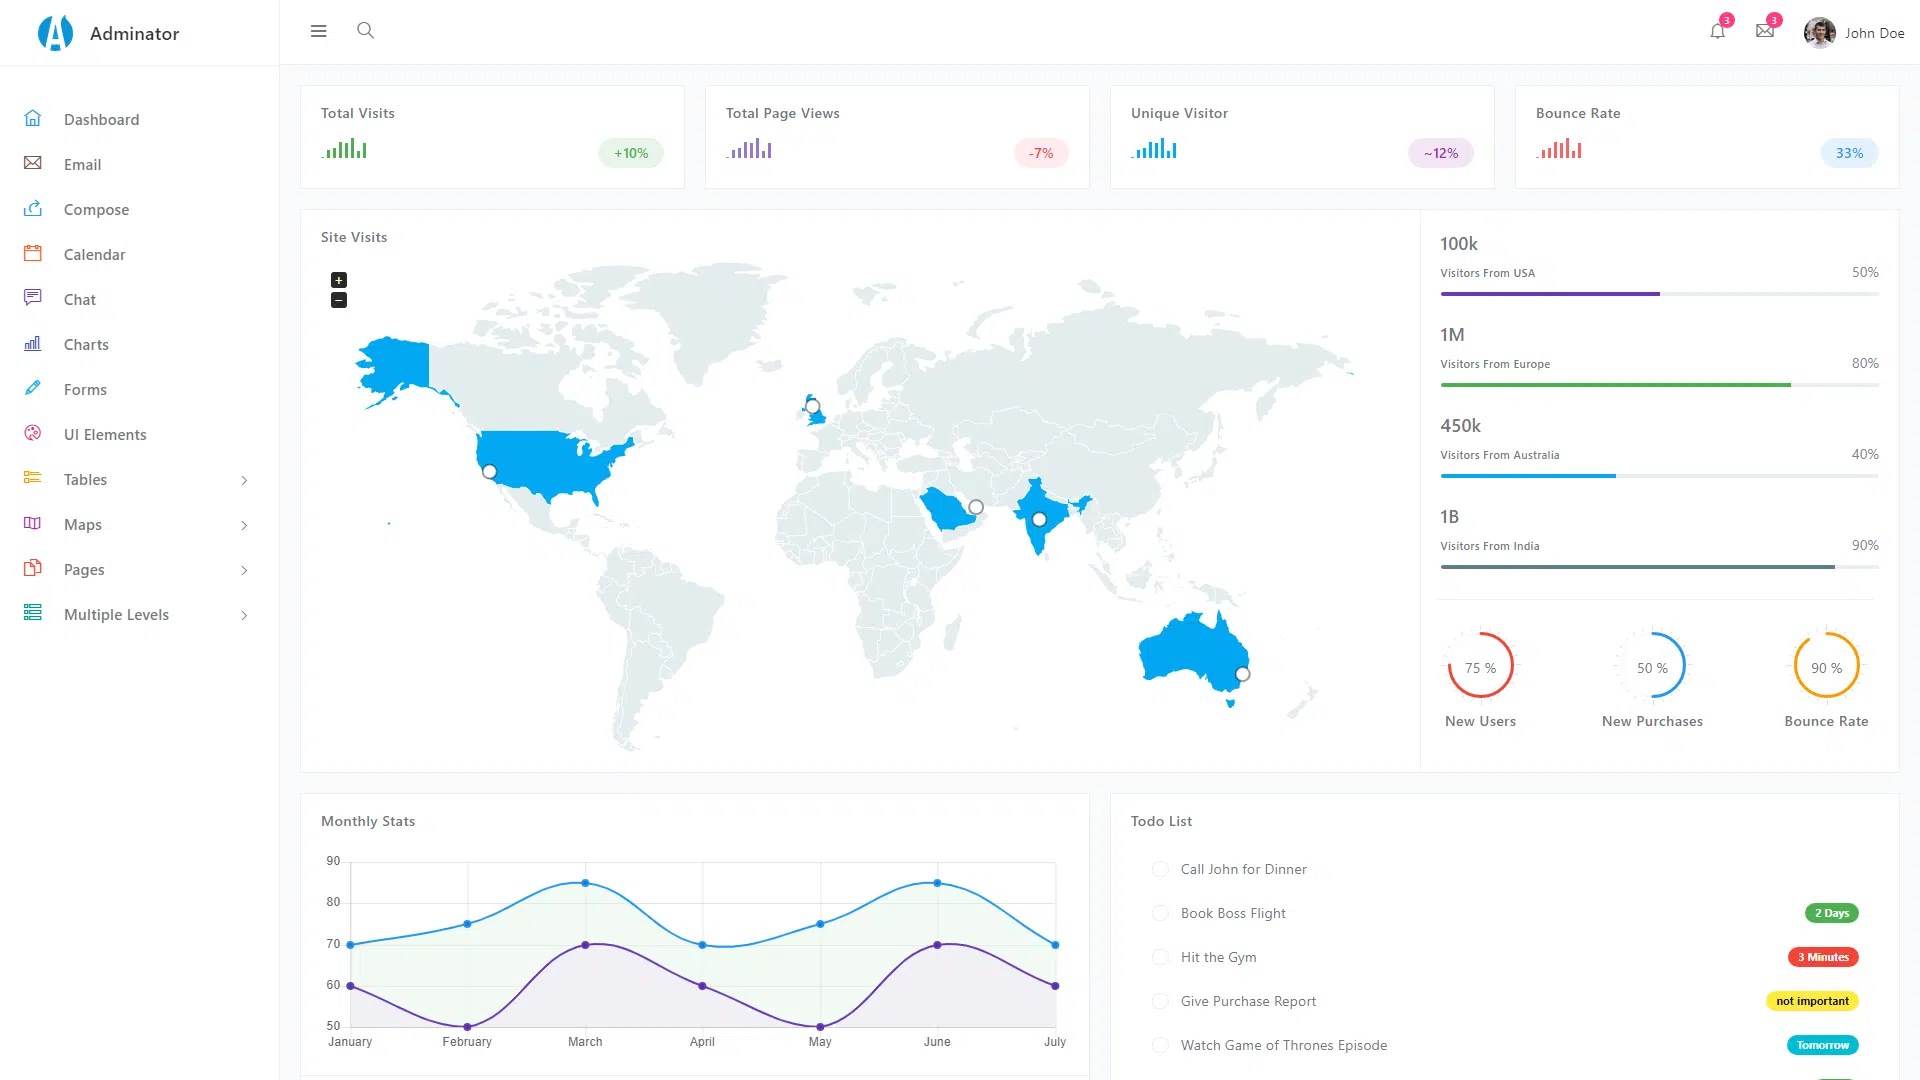Toggle the hamburger menu to collapse sidebar

pyautogui.click(x=318, y=31)
